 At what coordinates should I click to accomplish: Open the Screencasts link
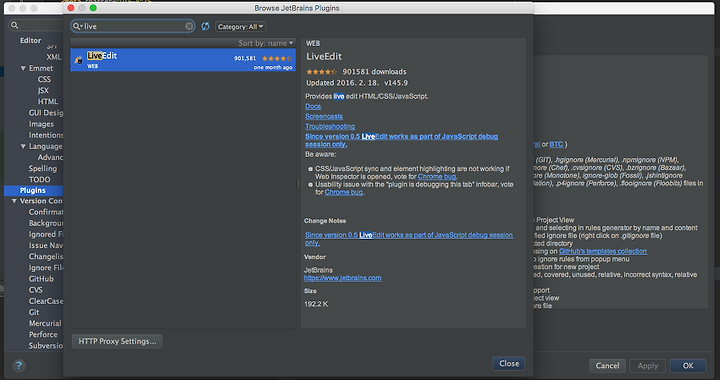(x=324, y=117)
